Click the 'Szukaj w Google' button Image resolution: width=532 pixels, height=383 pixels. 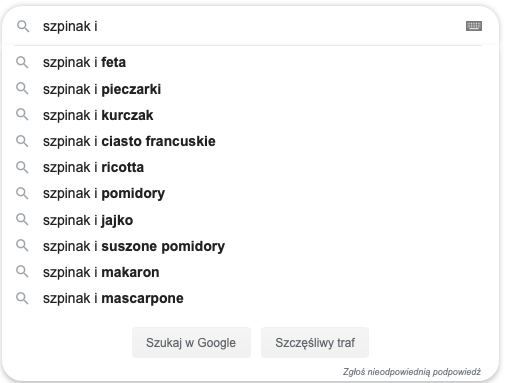click(191, 342)
